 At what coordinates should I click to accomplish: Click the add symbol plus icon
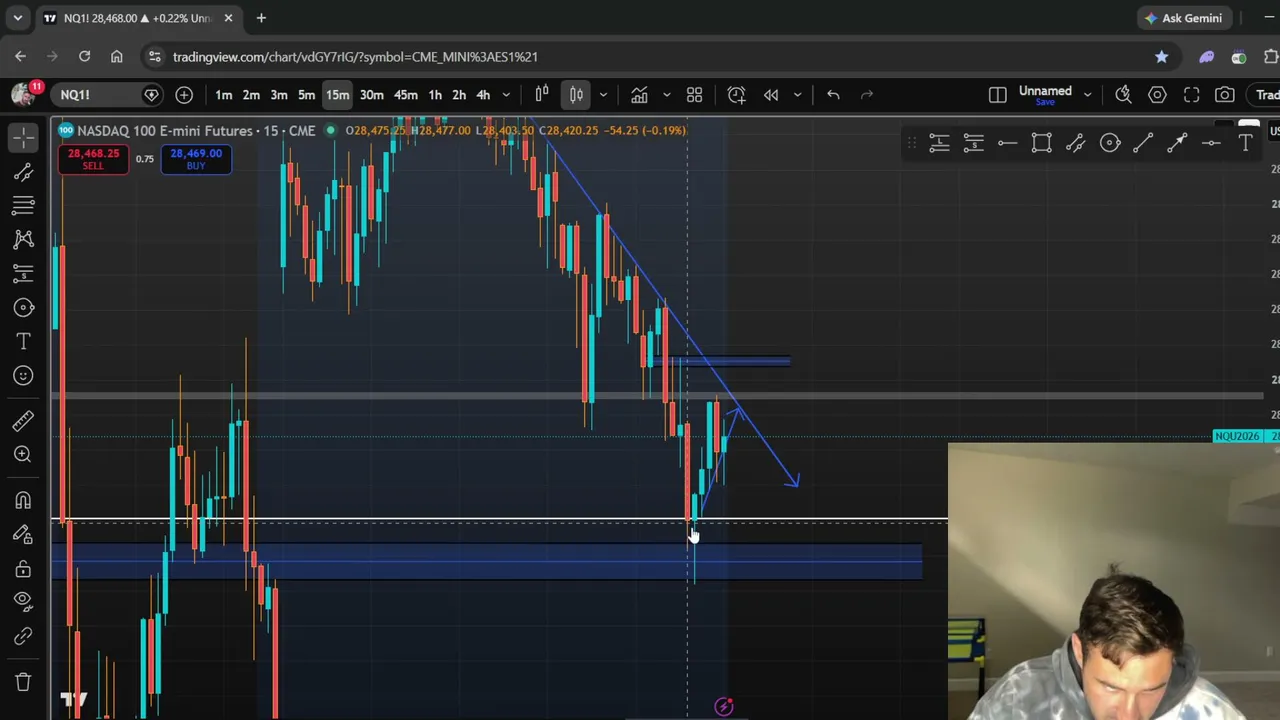coord(184,95)
